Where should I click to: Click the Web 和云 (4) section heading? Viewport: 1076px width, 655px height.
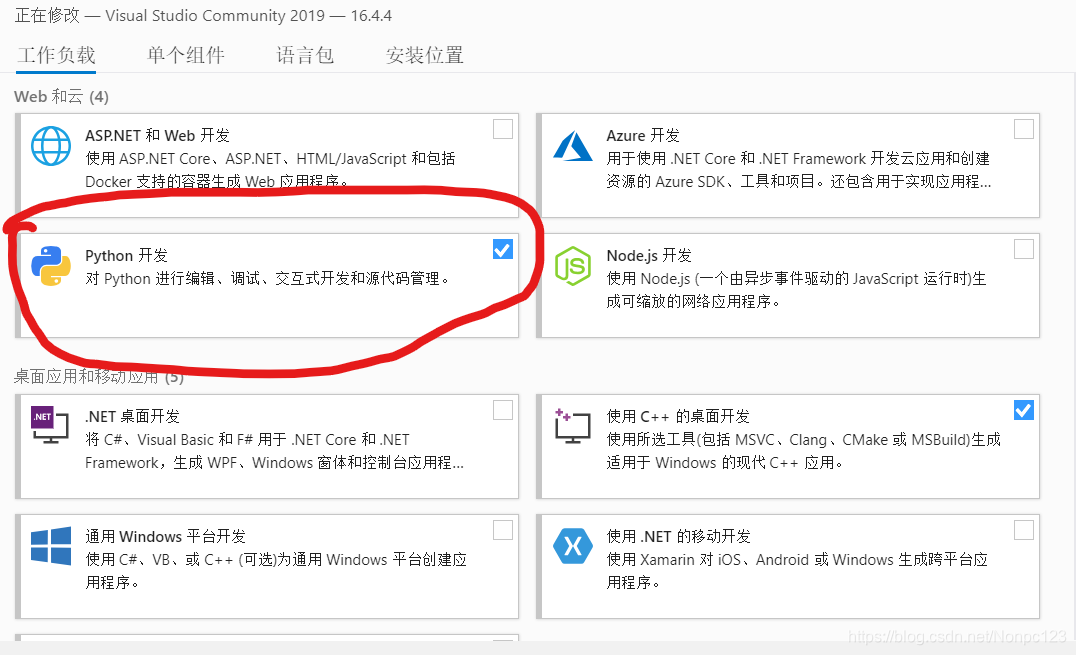pos(61,96)
